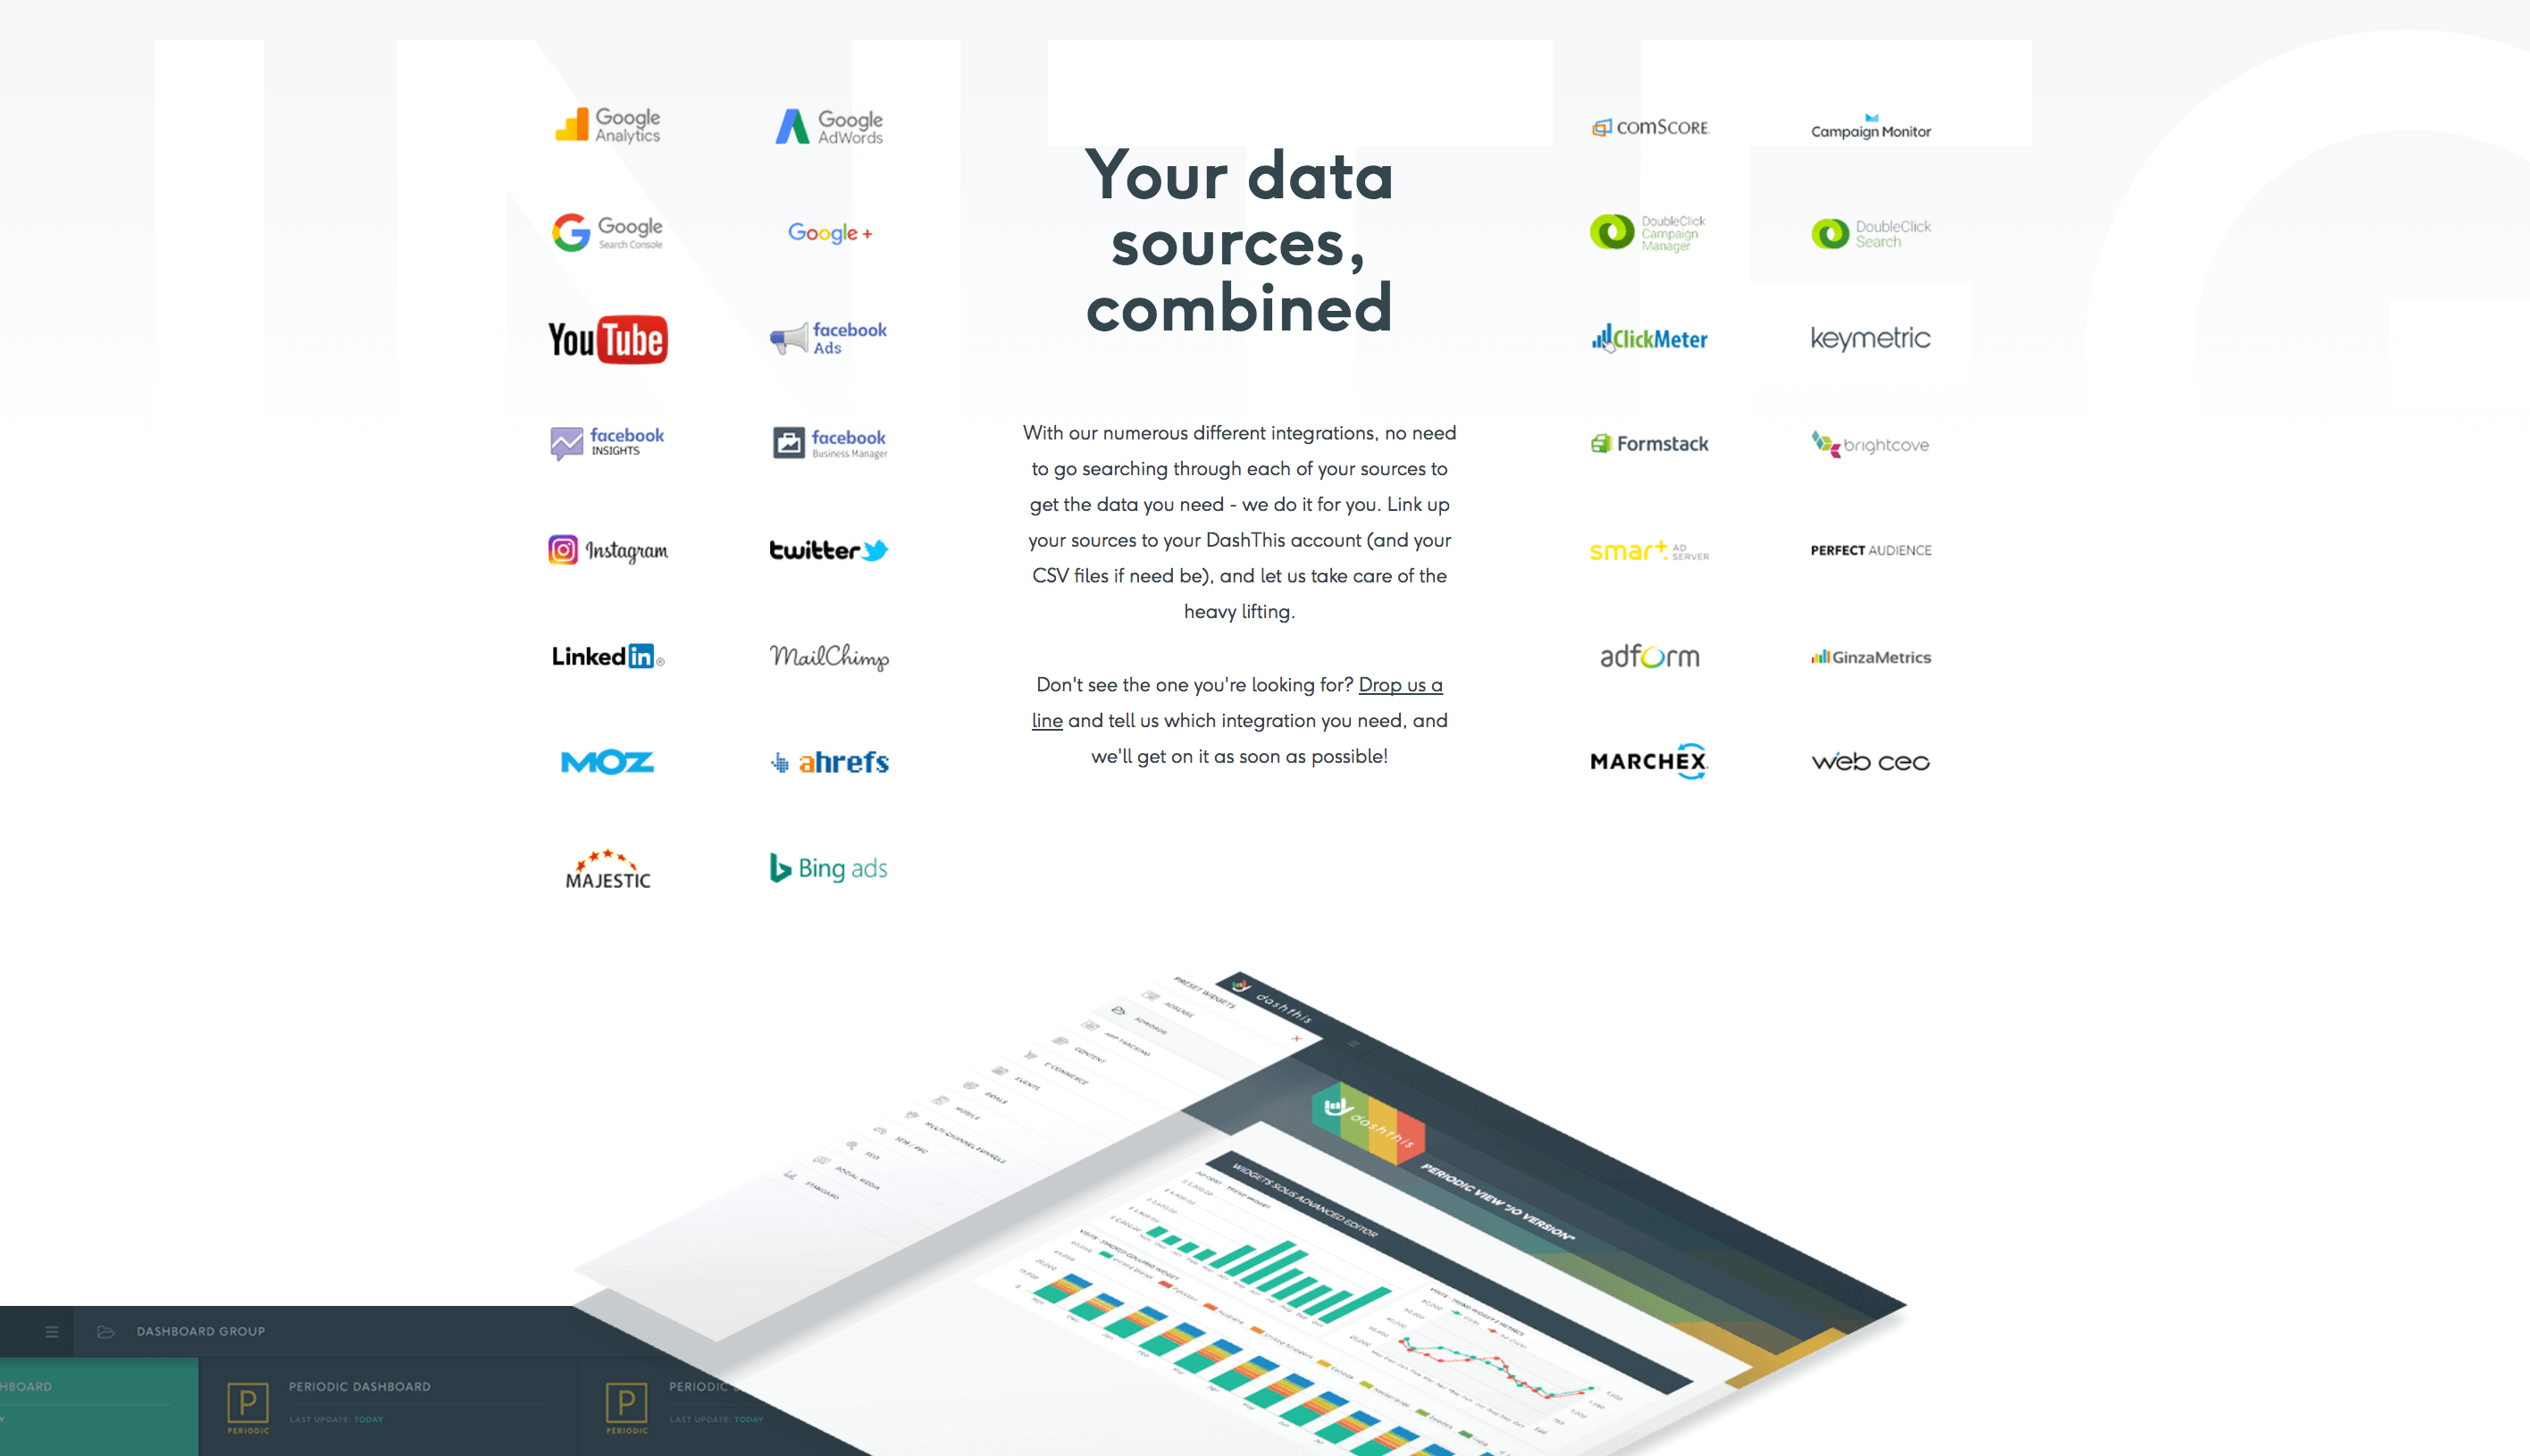Click the Bing Ads icon

[827, 867]
